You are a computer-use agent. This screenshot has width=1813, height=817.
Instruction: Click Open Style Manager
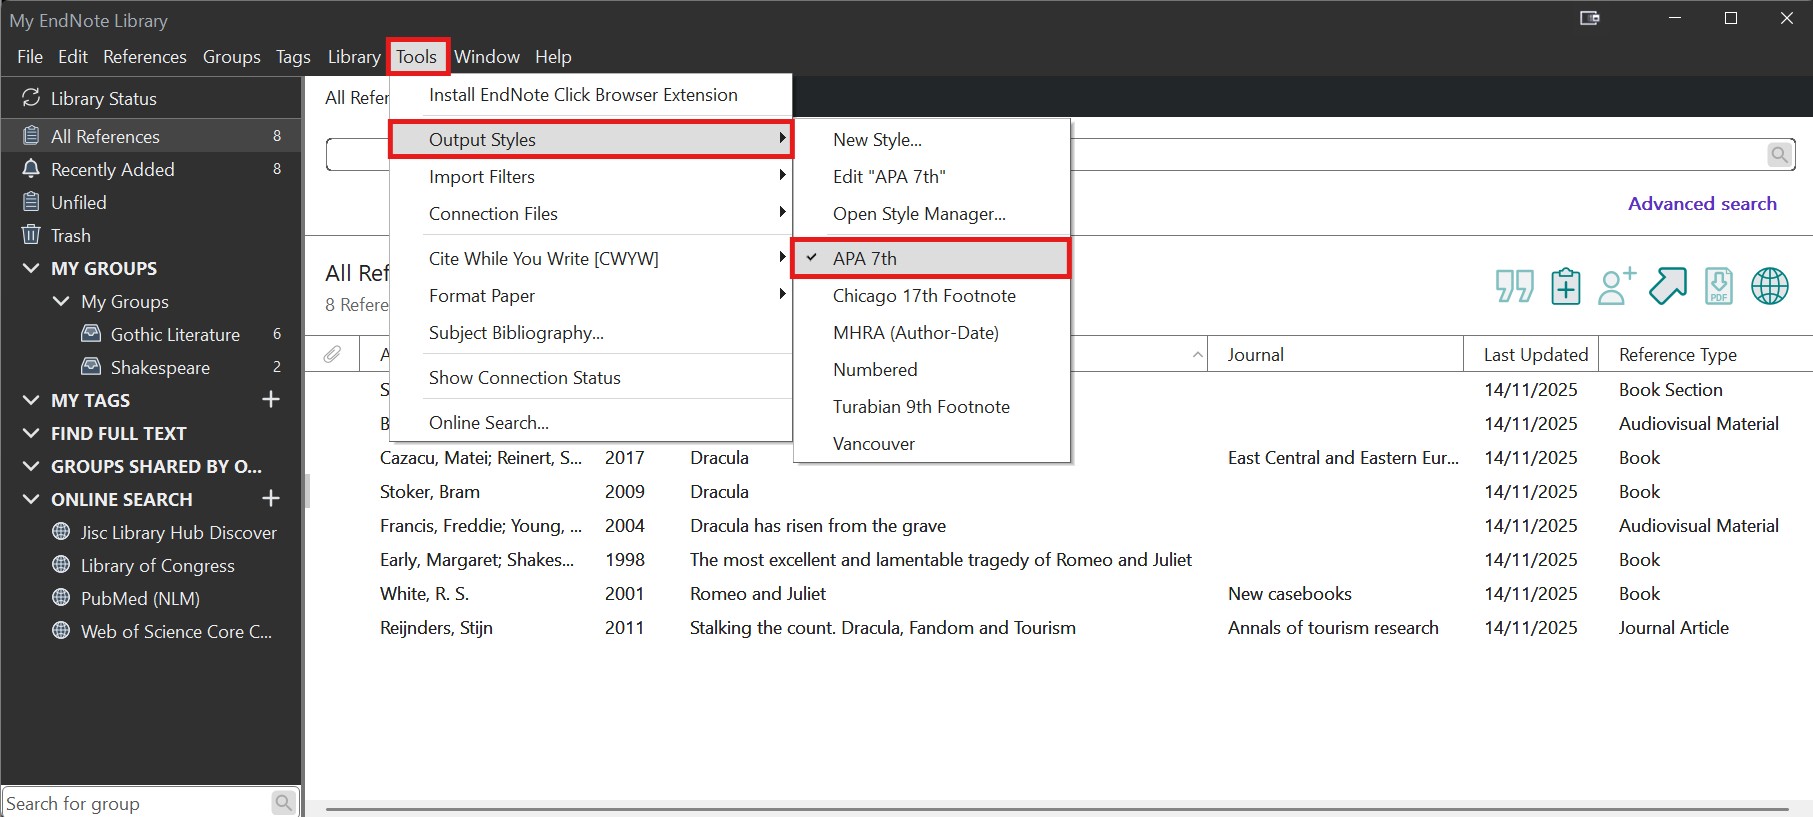(931, 213)
